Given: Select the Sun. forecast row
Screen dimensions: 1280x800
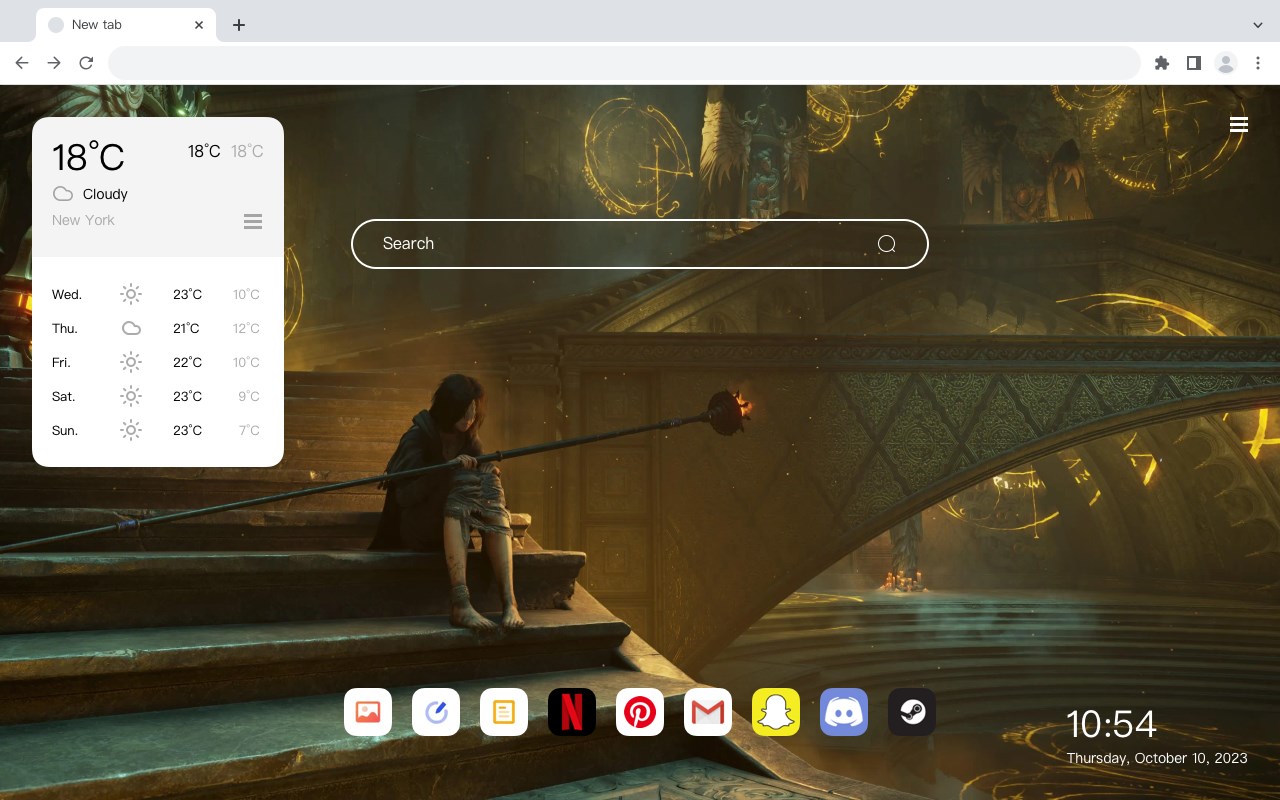Looking at the screenshot, I should 158,430.
